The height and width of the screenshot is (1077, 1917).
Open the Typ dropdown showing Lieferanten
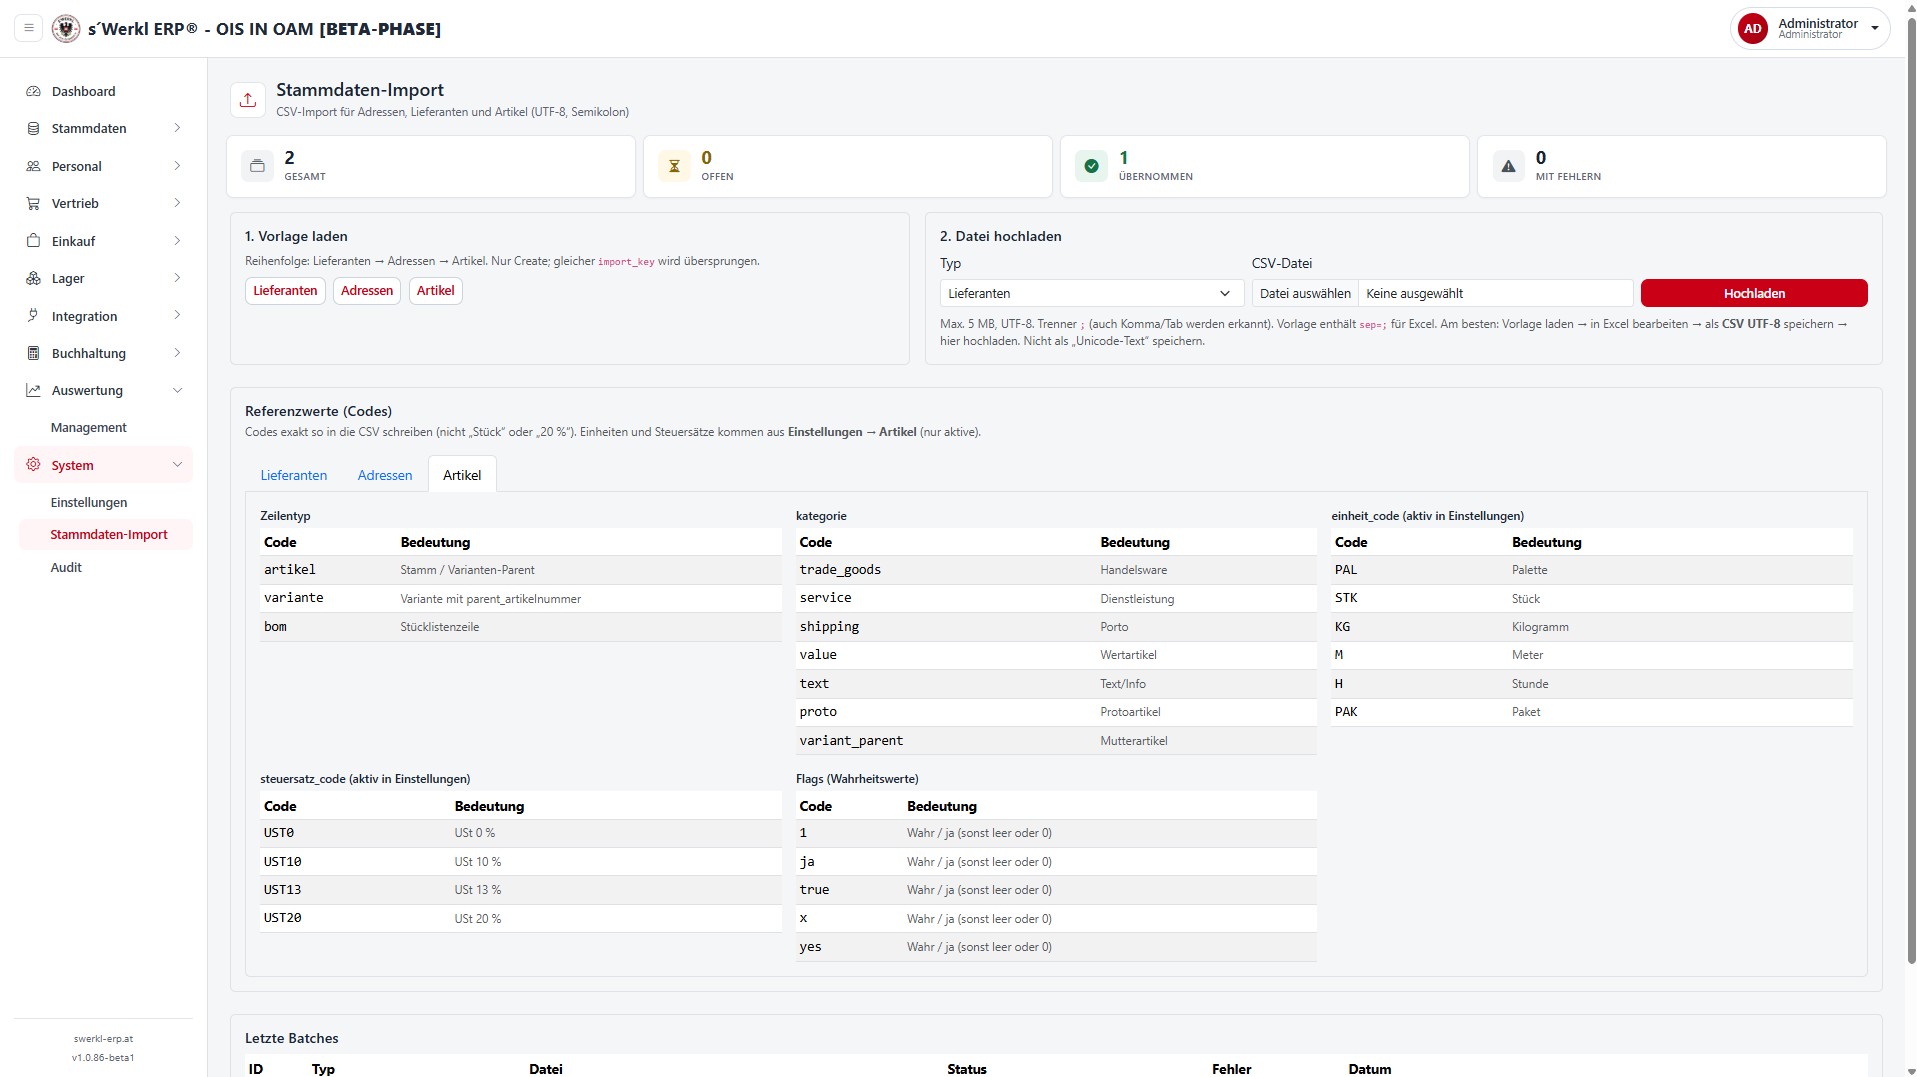[x=1091, y=293]
